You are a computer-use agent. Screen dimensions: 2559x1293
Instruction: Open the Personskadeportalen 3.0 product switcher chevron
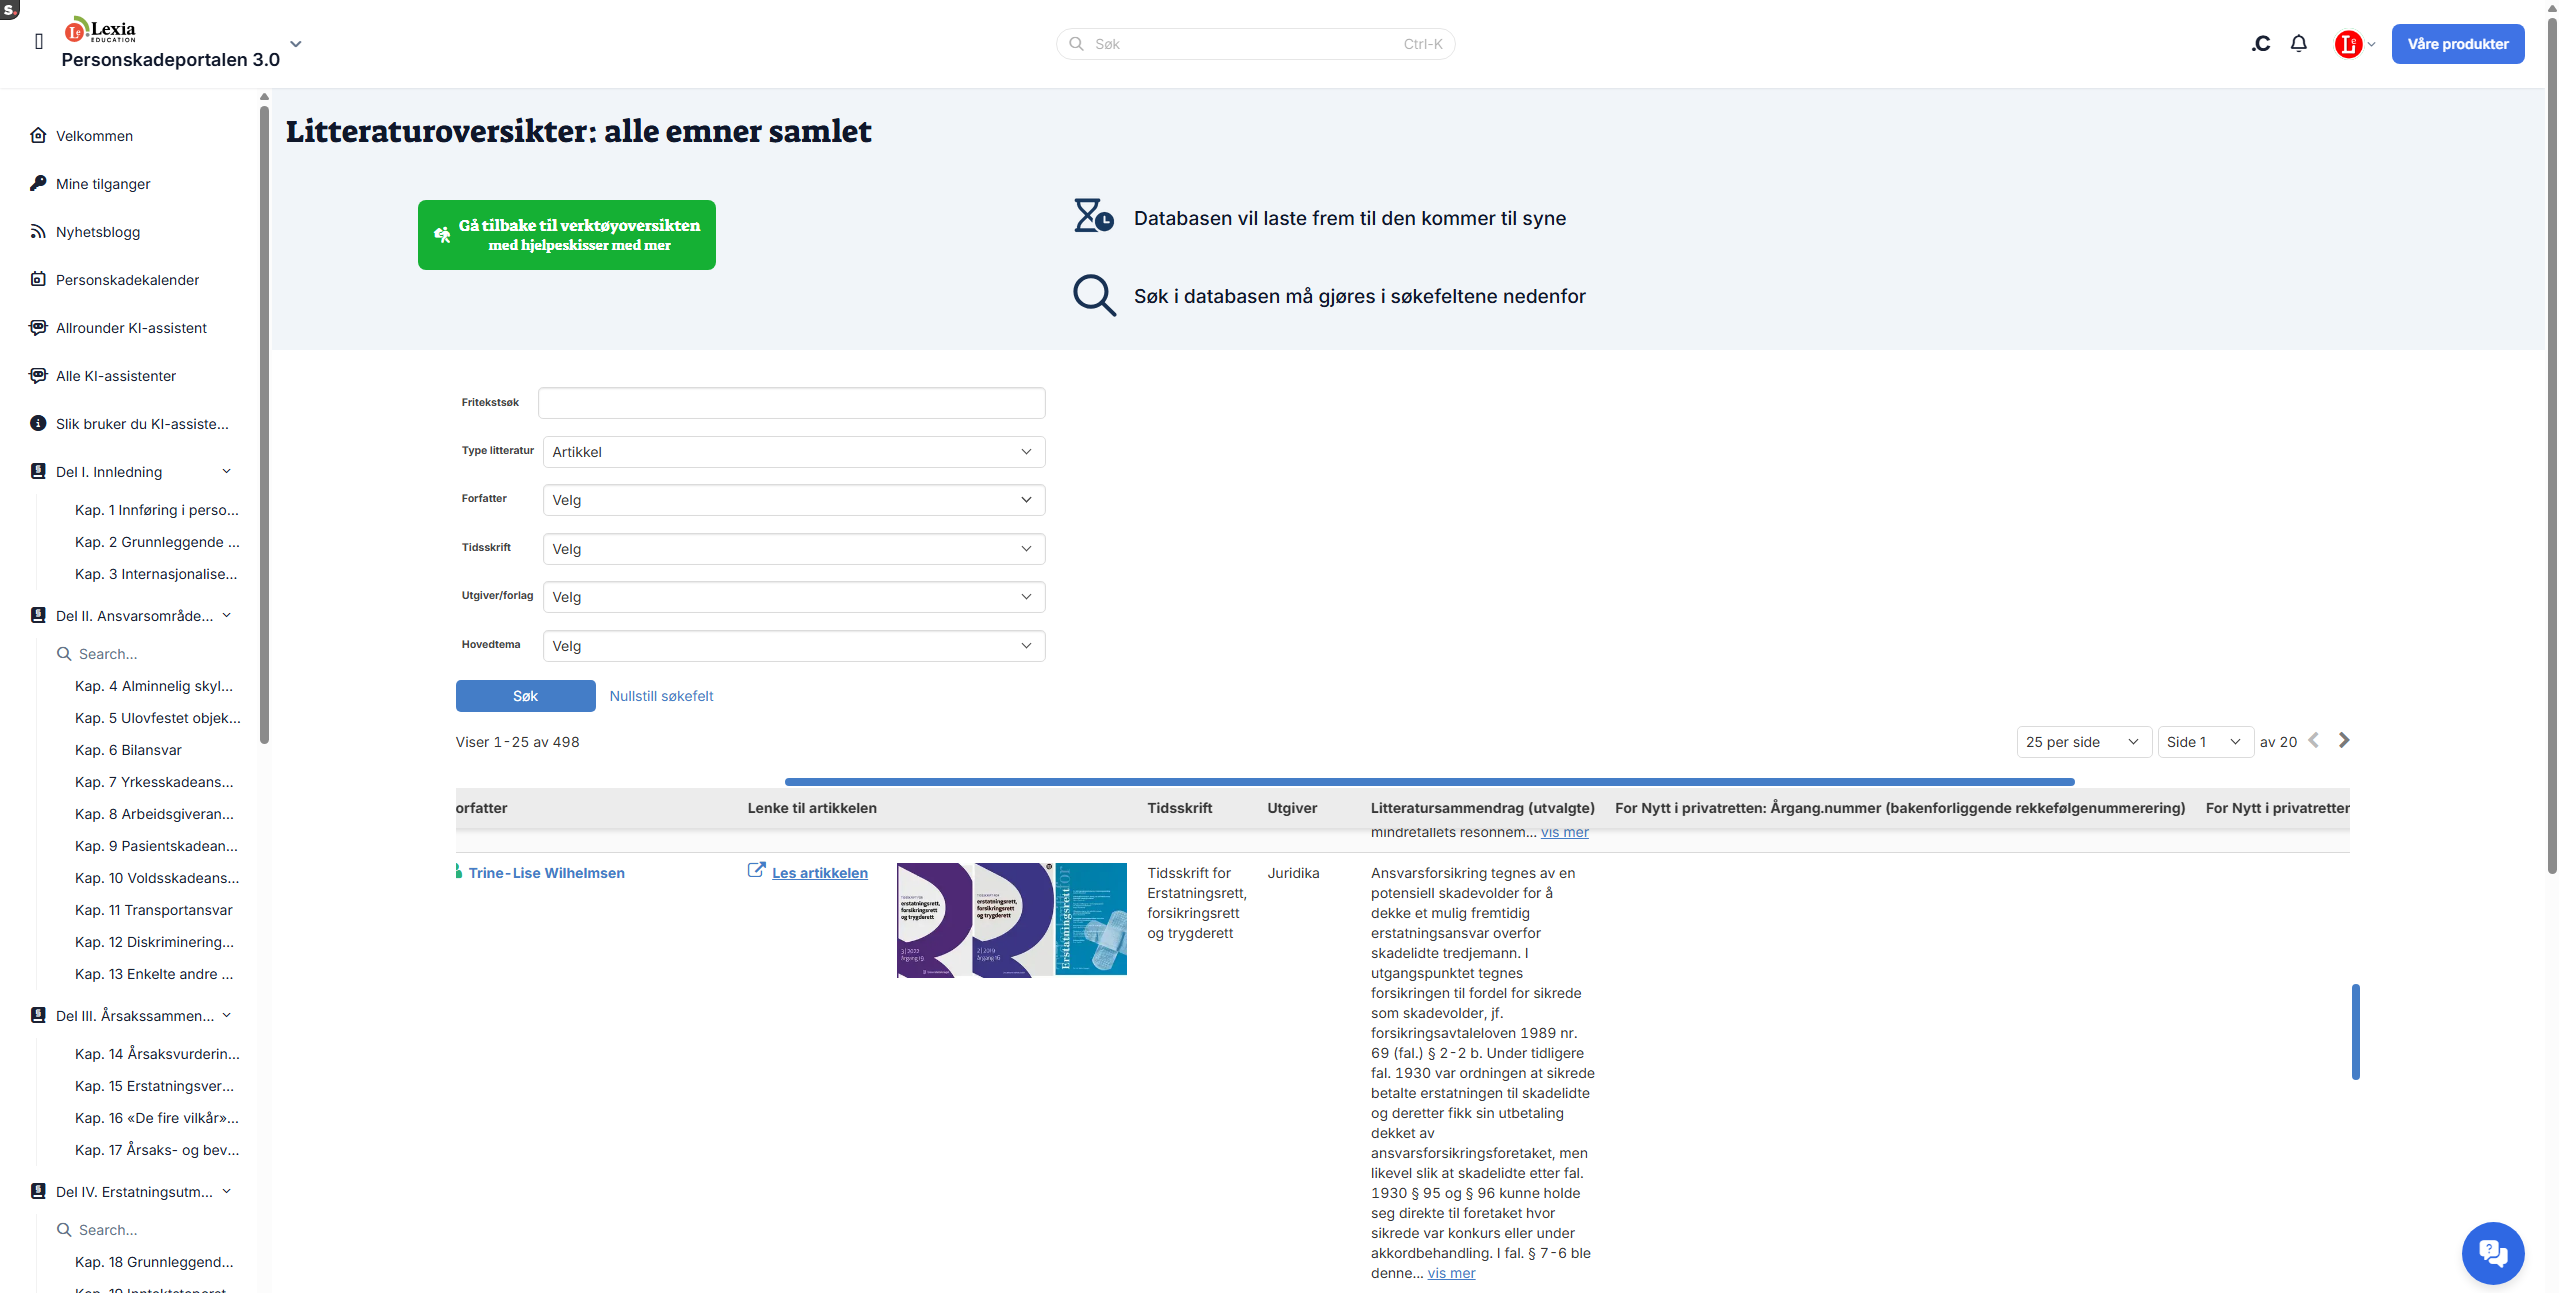point(295,44)
